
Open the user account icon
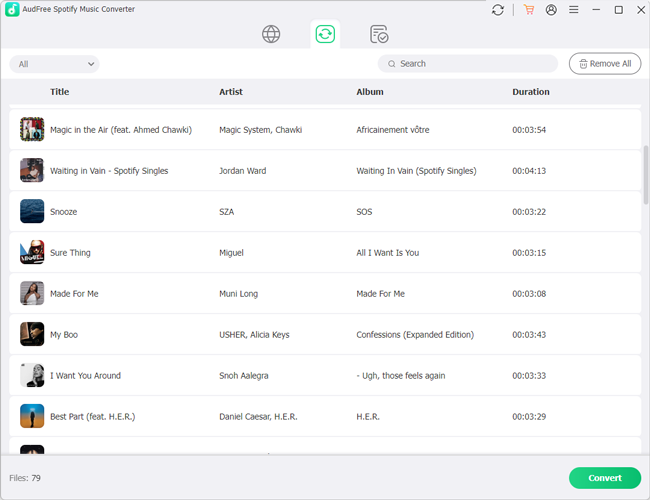click(551, 10)
